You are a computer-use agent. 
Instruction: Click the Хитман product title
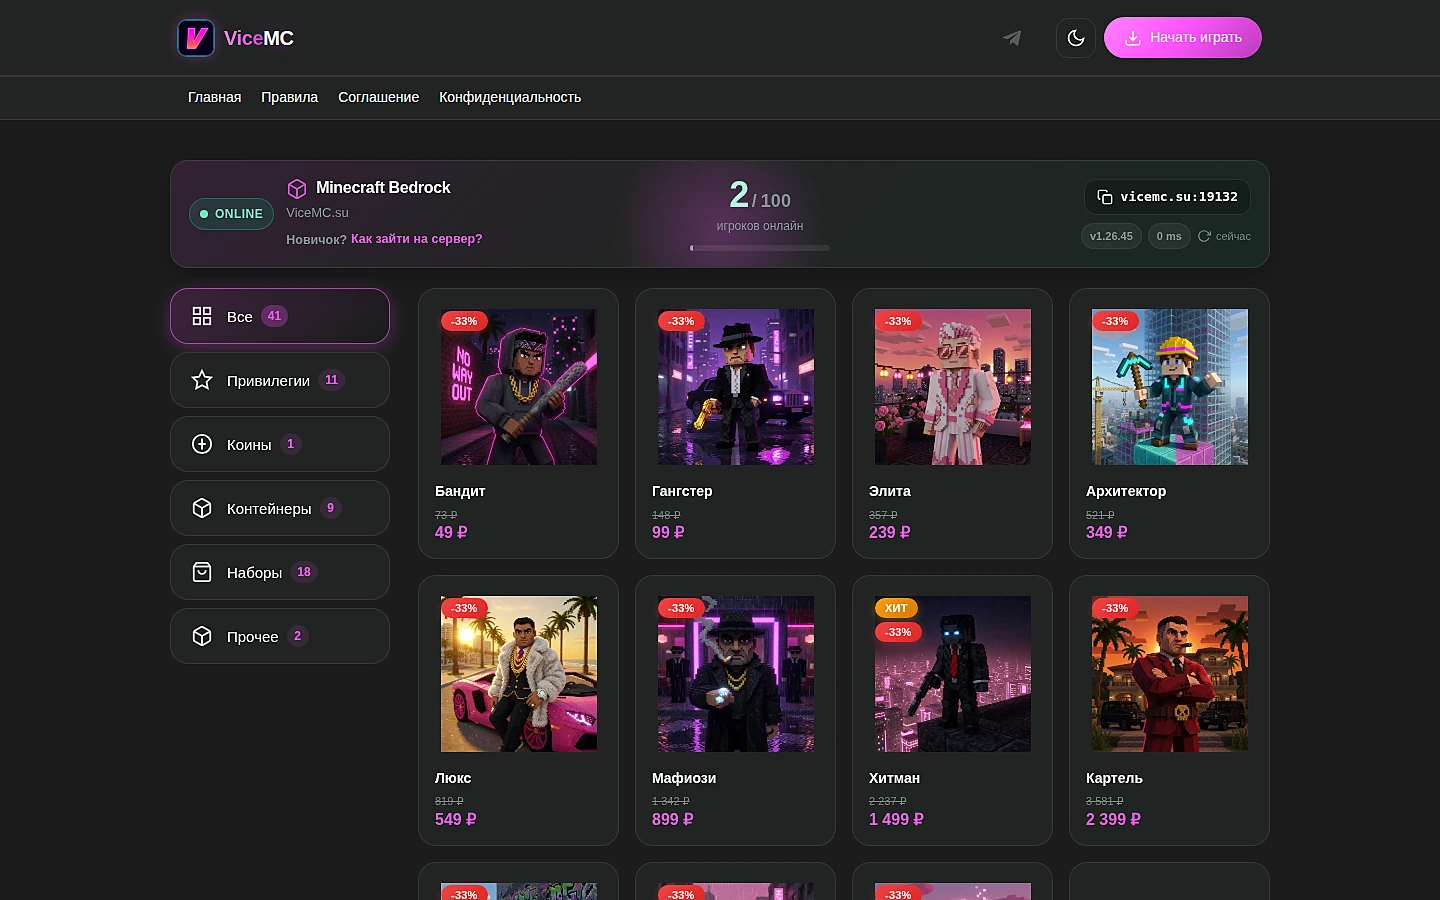click(x=894, y=778)
